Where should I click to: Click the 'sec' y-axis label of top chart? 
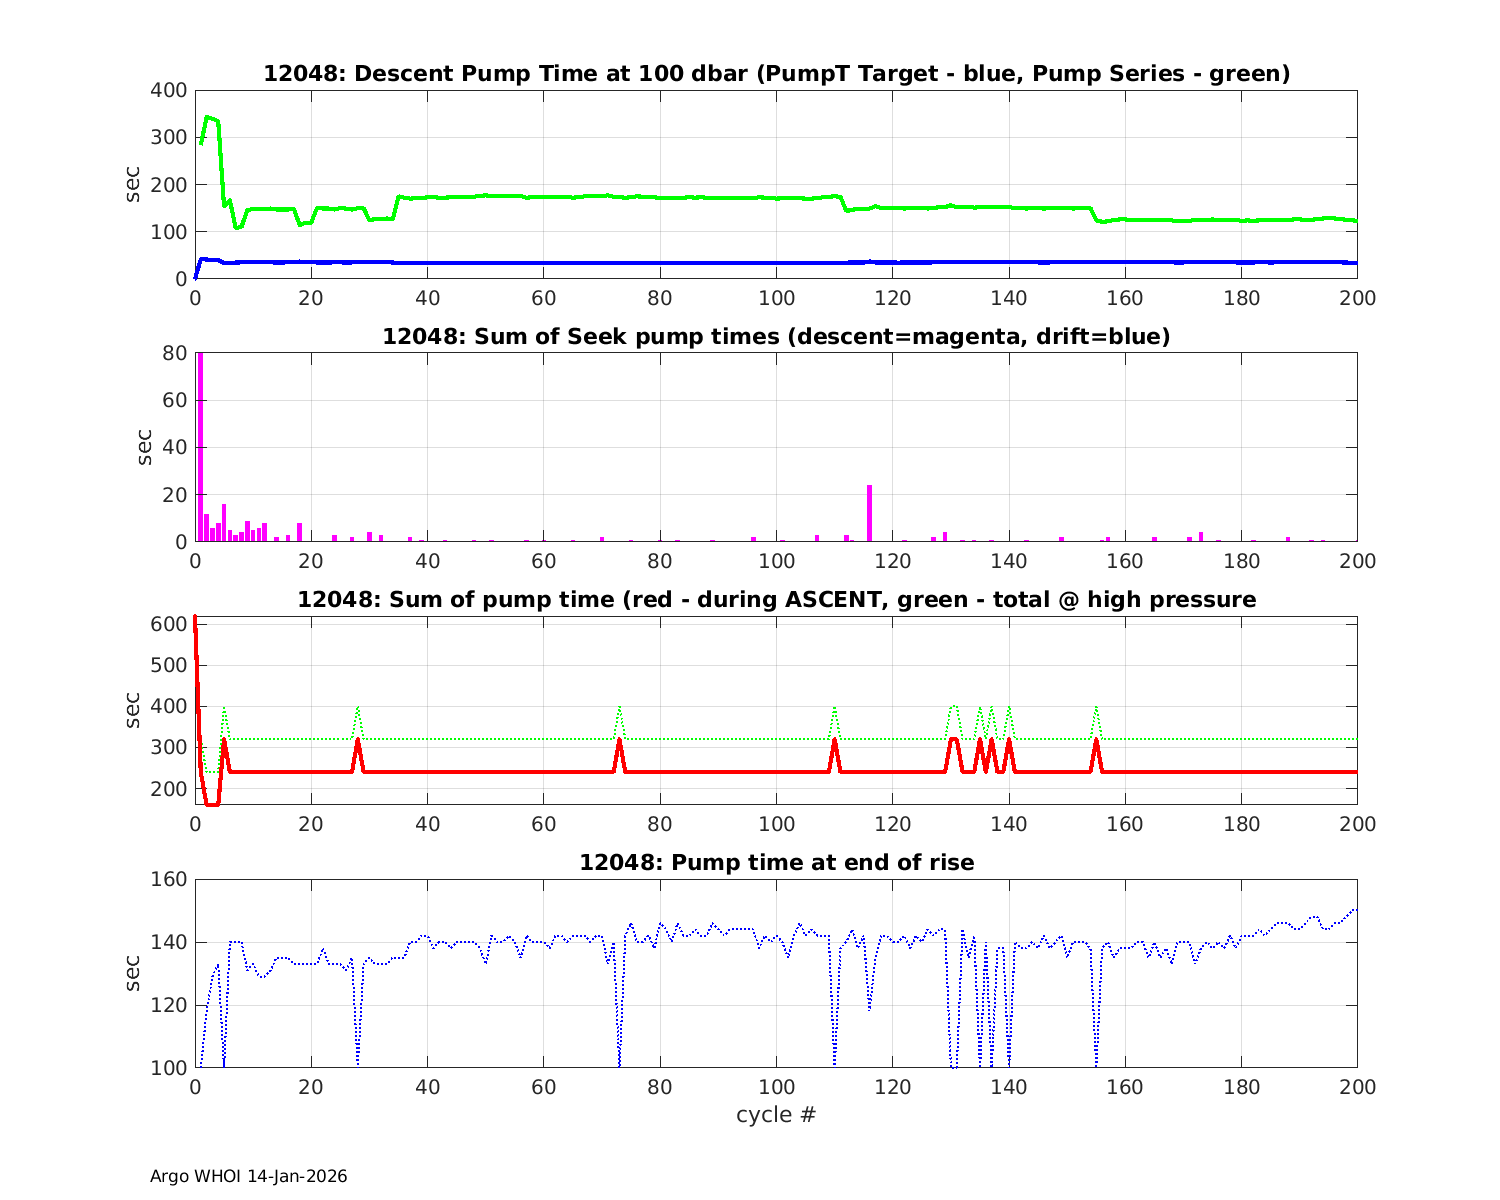[133, 184]
